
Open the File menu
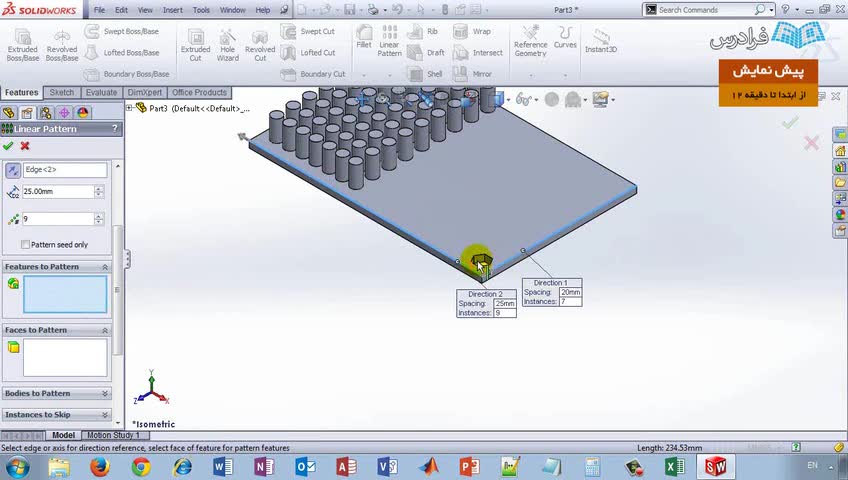100,10
